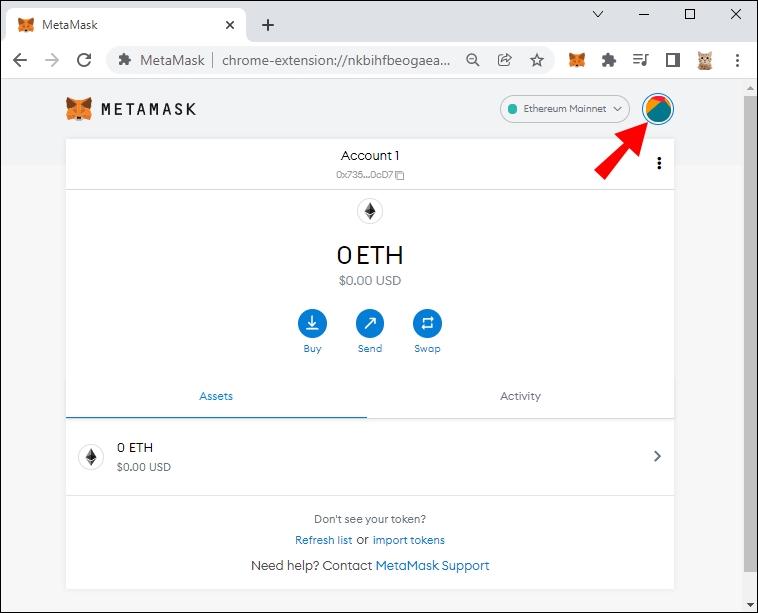Screen dimensions: 758x613
Task: Go back with browser back arrow
Action: 20,60
